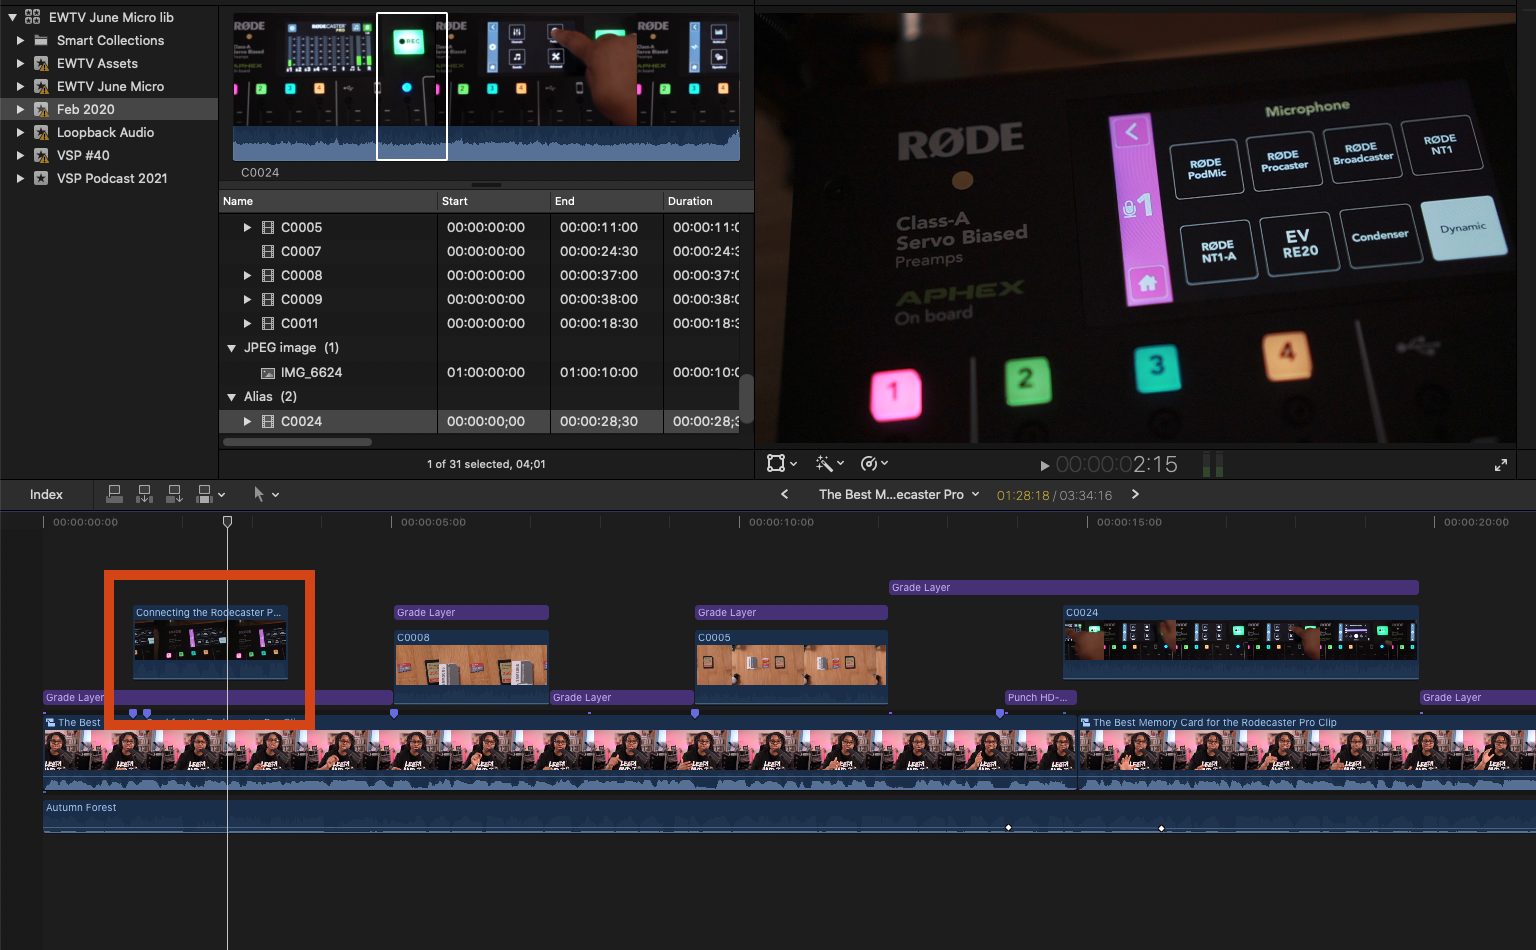Select the EWTV June Micro event
This screenshot has height=950, width=1536.
110,86
